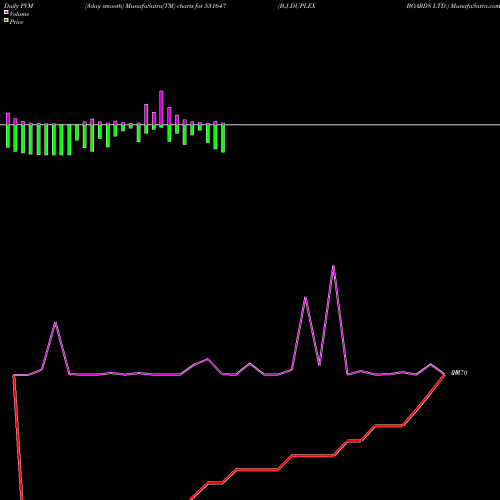The height and width of the screenshot is (500, 500).
Task: Click the value label at line end
Action: point(459,373)
